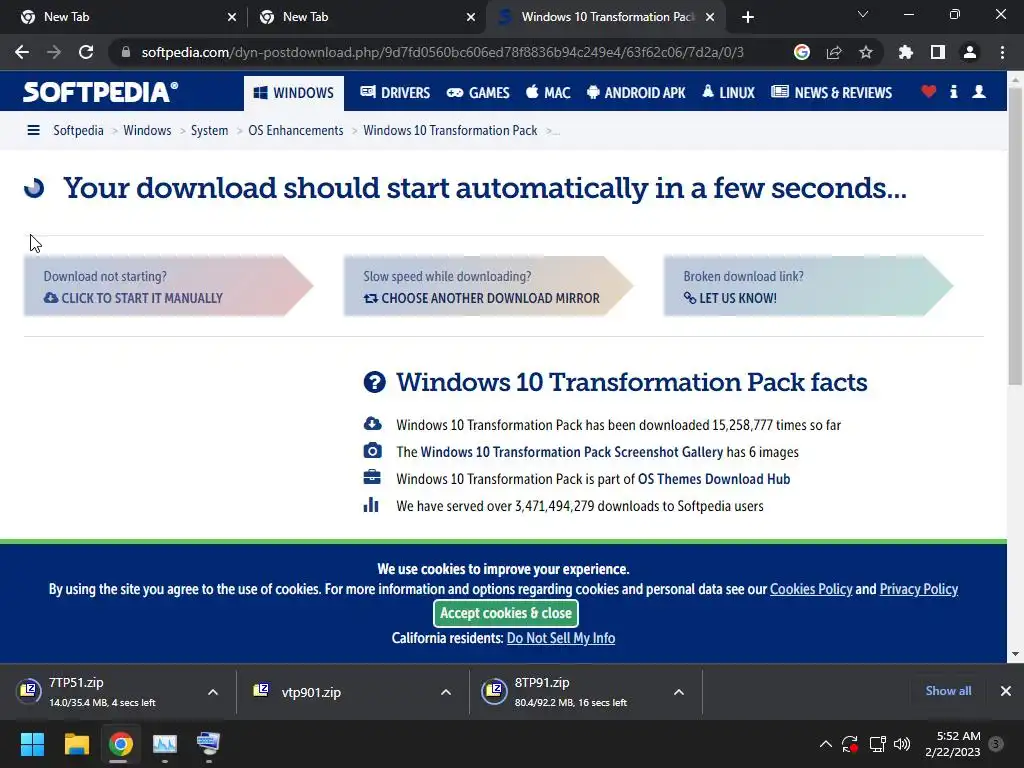Open File Explorer from the taskbar
The width and height of the screenshot is (1024, 768).
click(76, 743)
